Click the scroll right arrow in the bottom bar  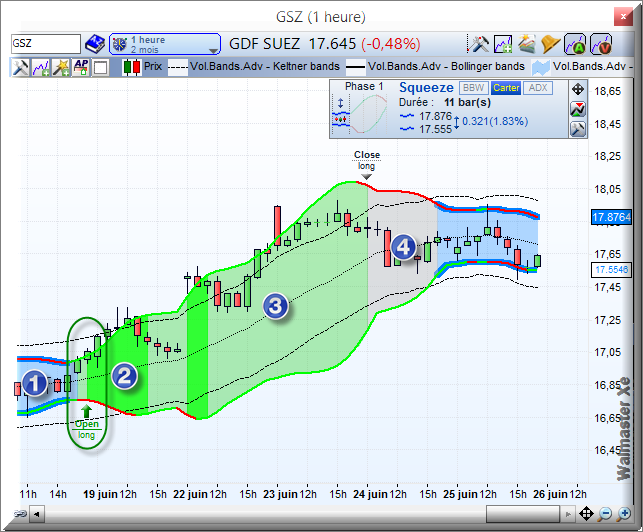tap(568, 514)
